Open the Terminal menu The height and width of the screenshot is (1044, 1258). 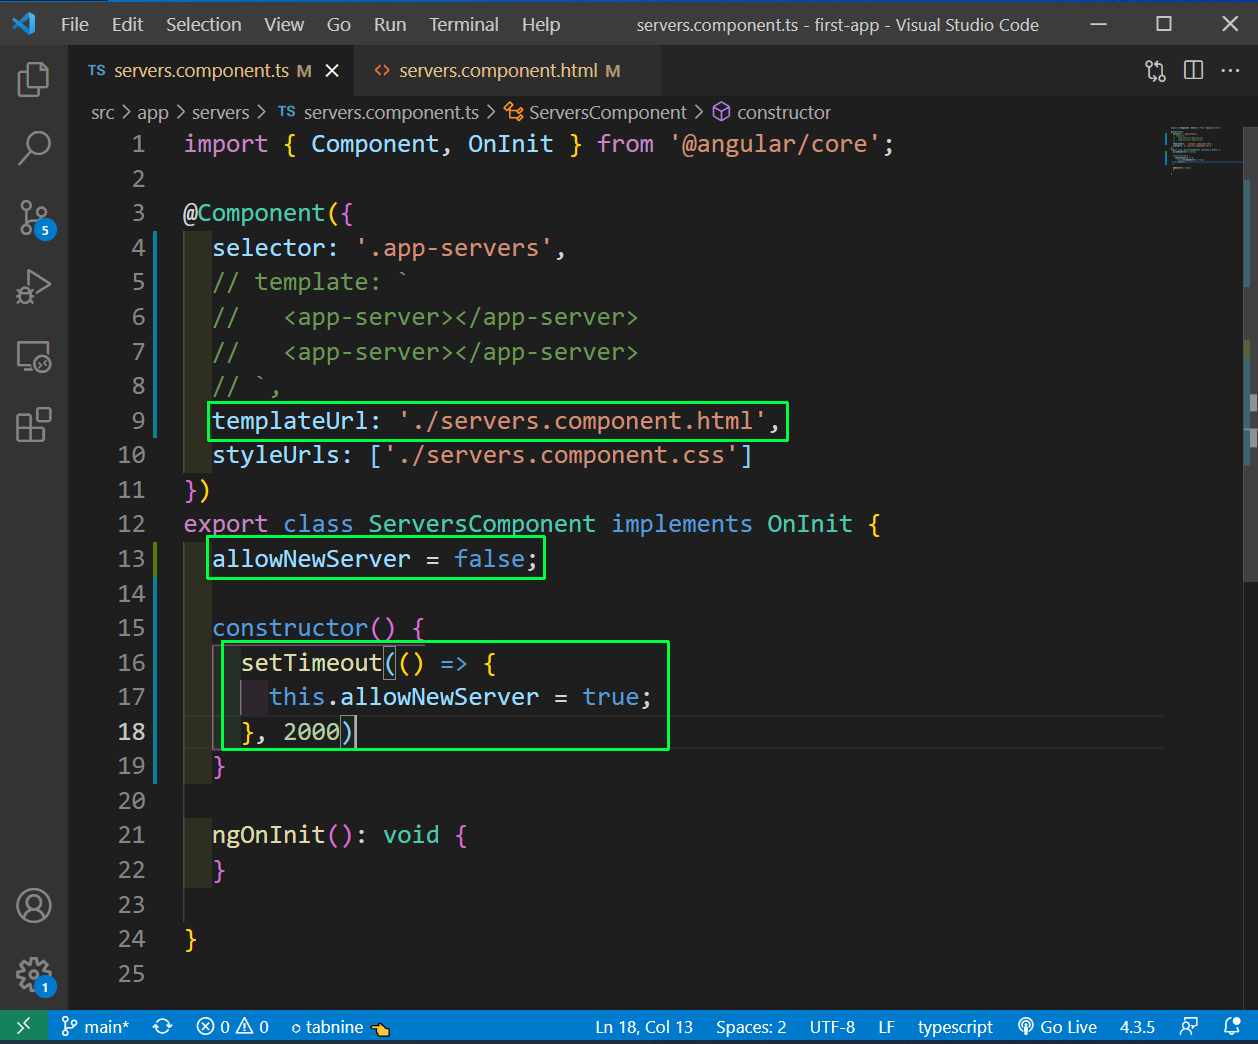tap(464, 25)
